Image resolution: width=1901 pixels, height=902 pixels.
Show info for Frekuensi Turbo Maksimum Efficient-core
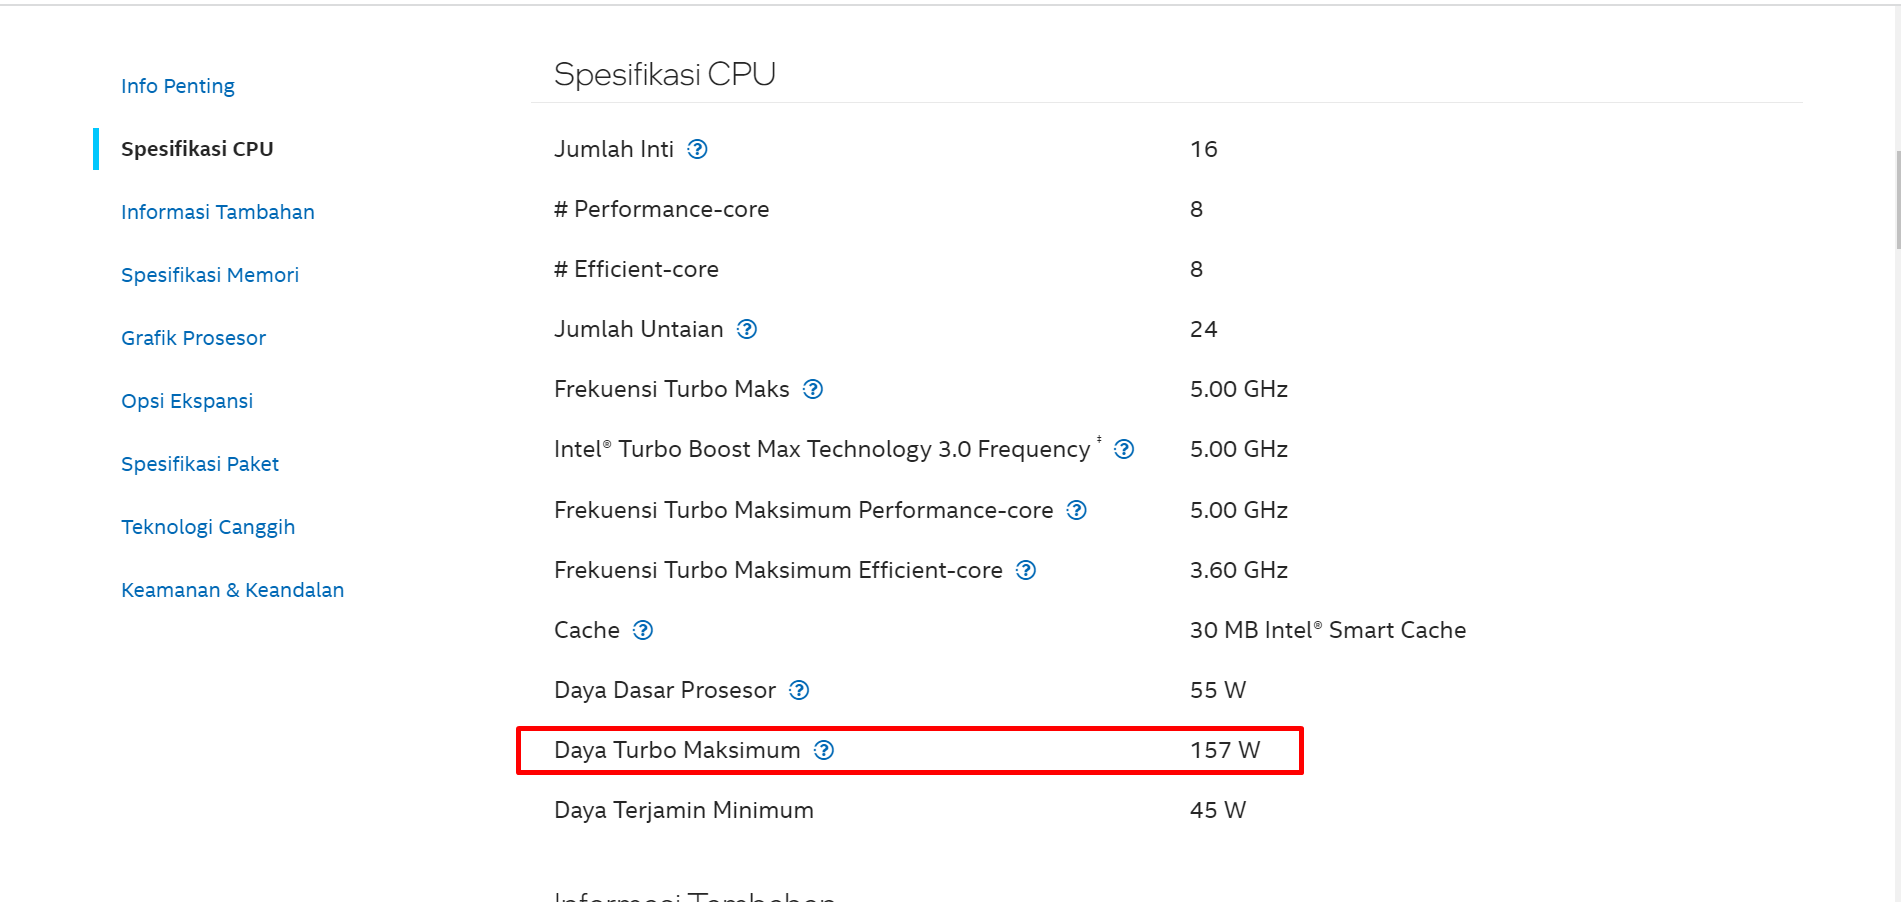[x=1026, y=570]
